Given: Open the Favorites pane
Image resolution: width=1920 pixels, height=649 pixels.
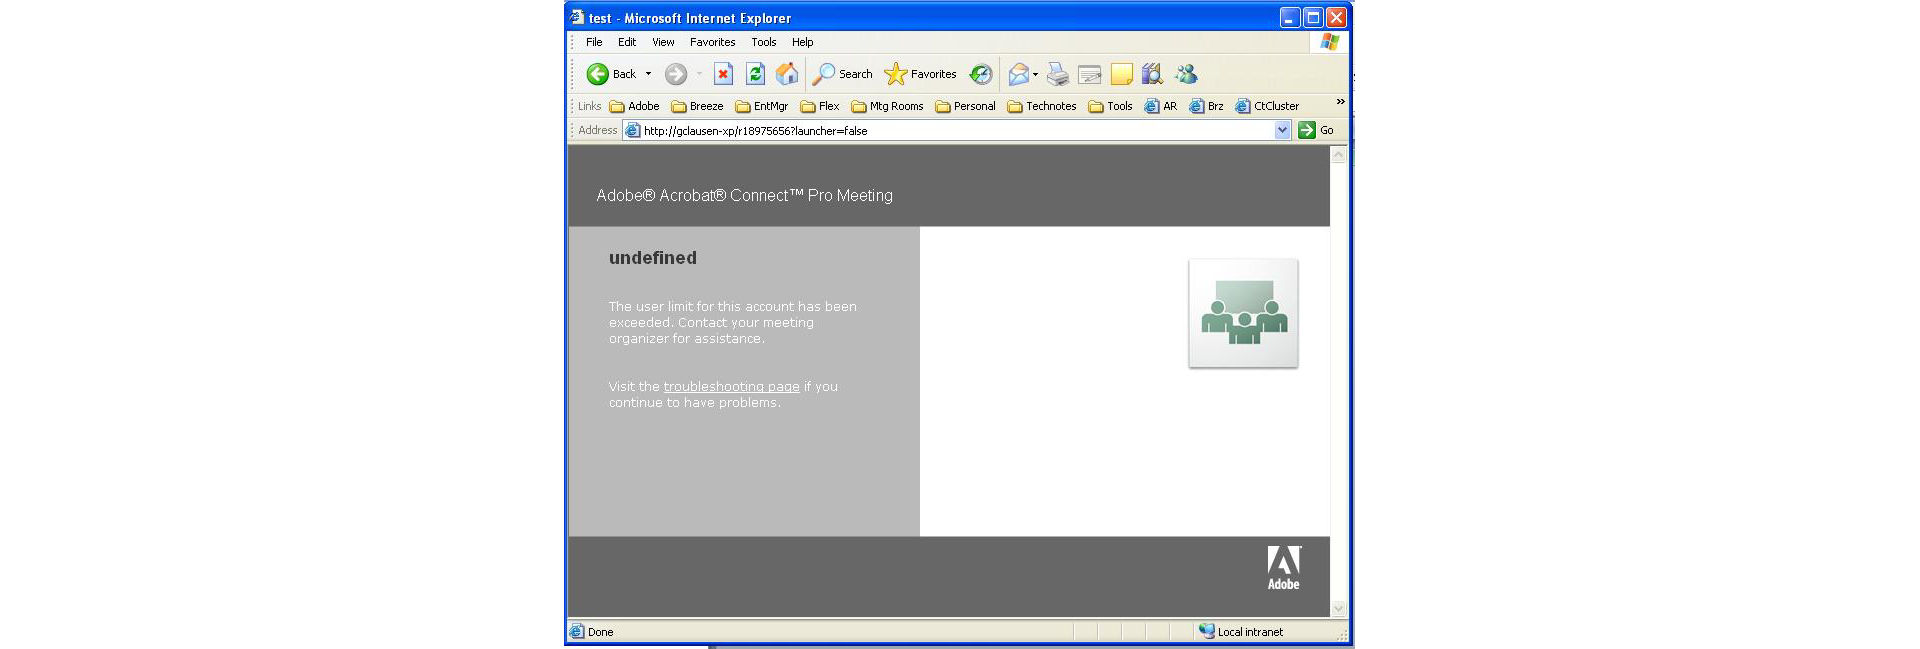Looking at the screenshot, I should click(x=921, y=74).
